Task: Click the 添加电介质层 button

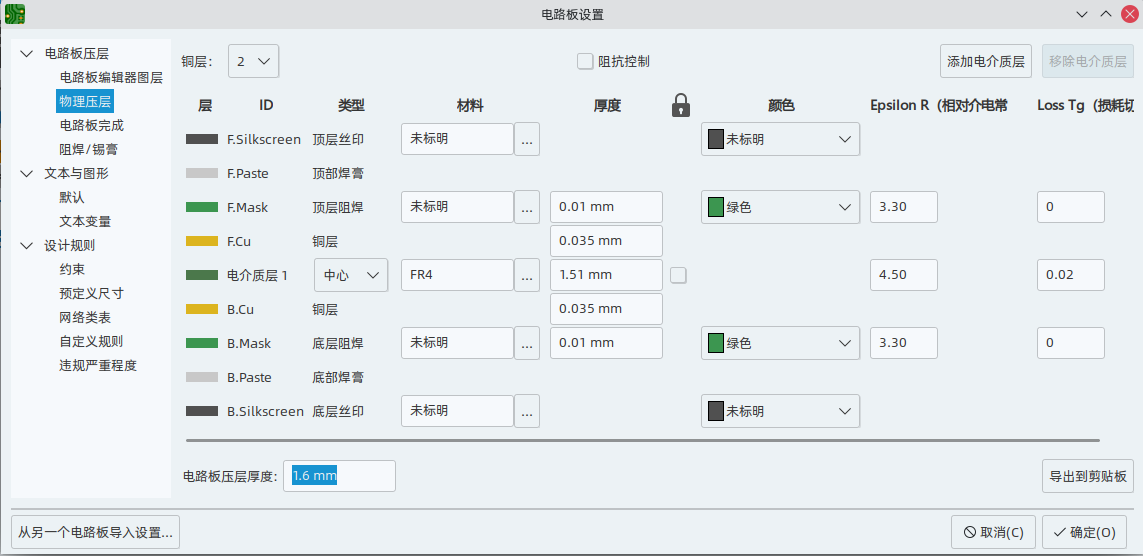Action: coord(987,61)
